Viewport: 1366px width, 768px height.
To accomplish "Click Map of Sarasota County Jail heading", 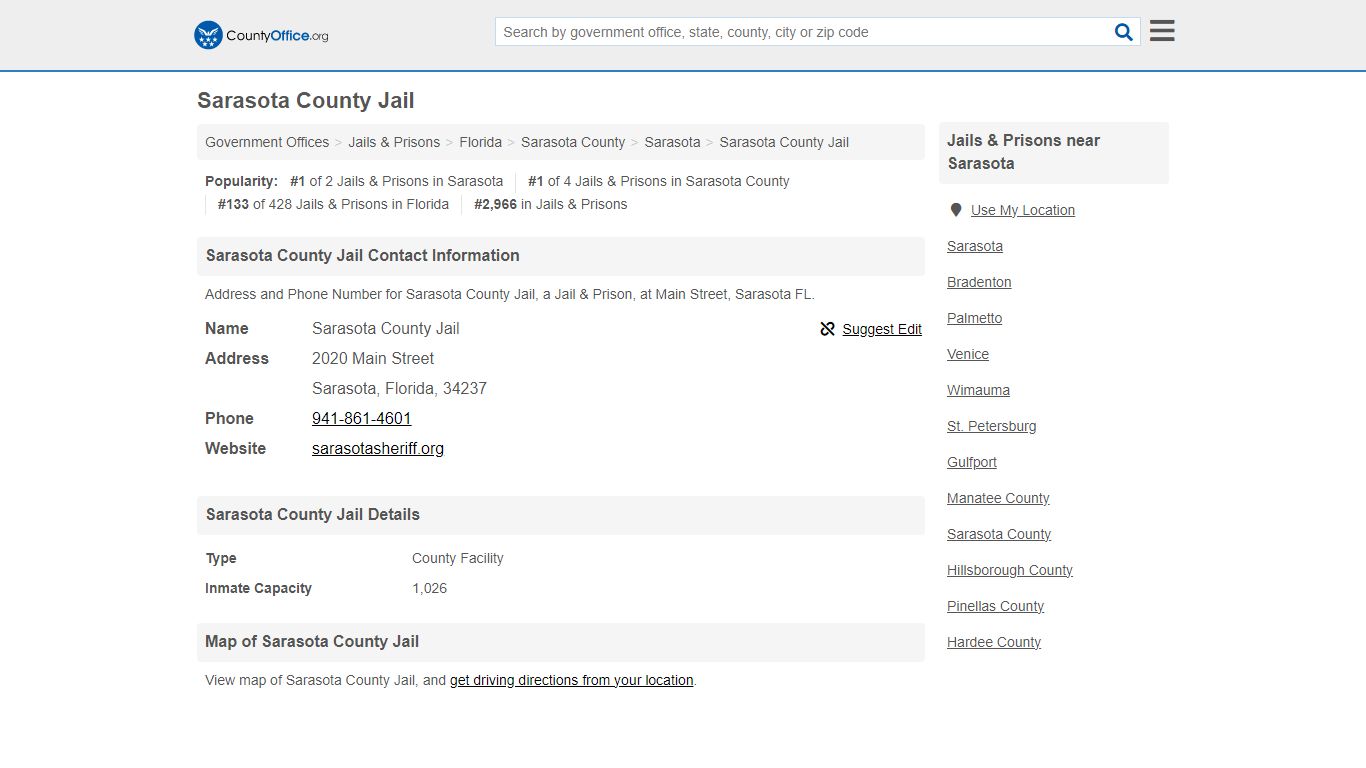I will [312, 642].
